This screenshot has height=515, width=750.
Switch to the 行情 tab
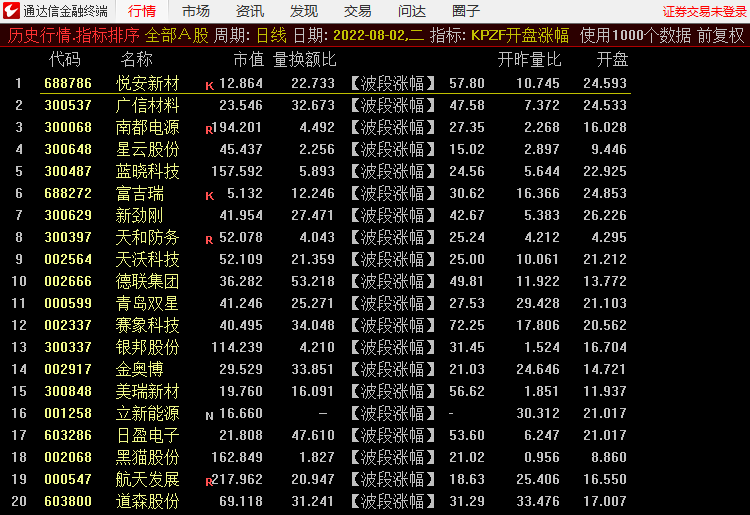[142, 11]
